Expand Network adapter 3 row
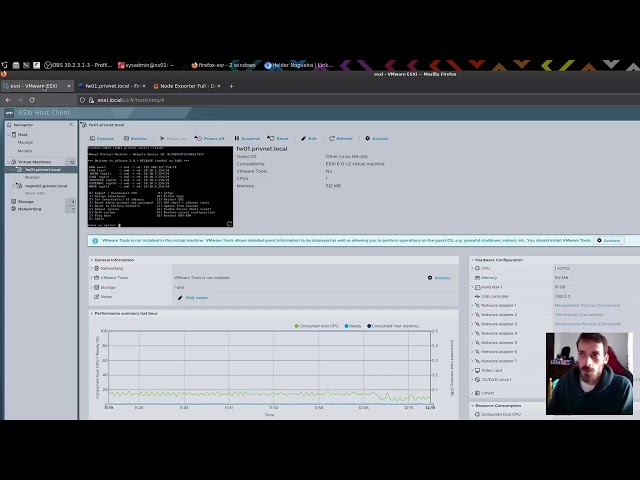 pyautogui.click(x=472, y=324)
